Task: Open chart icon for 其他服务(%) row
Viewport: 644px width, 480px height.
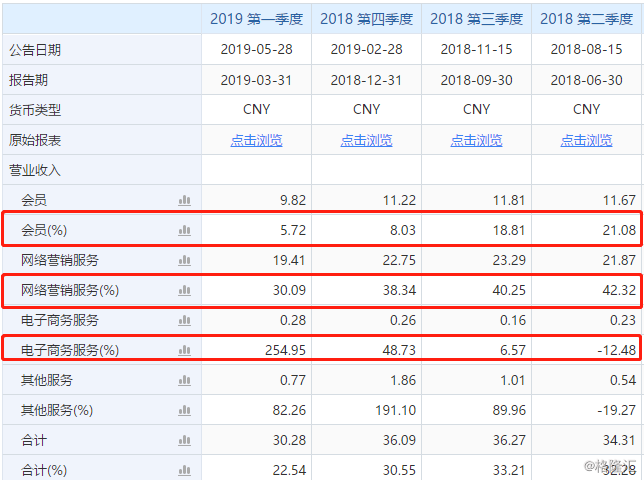Action: pos(184,410)
